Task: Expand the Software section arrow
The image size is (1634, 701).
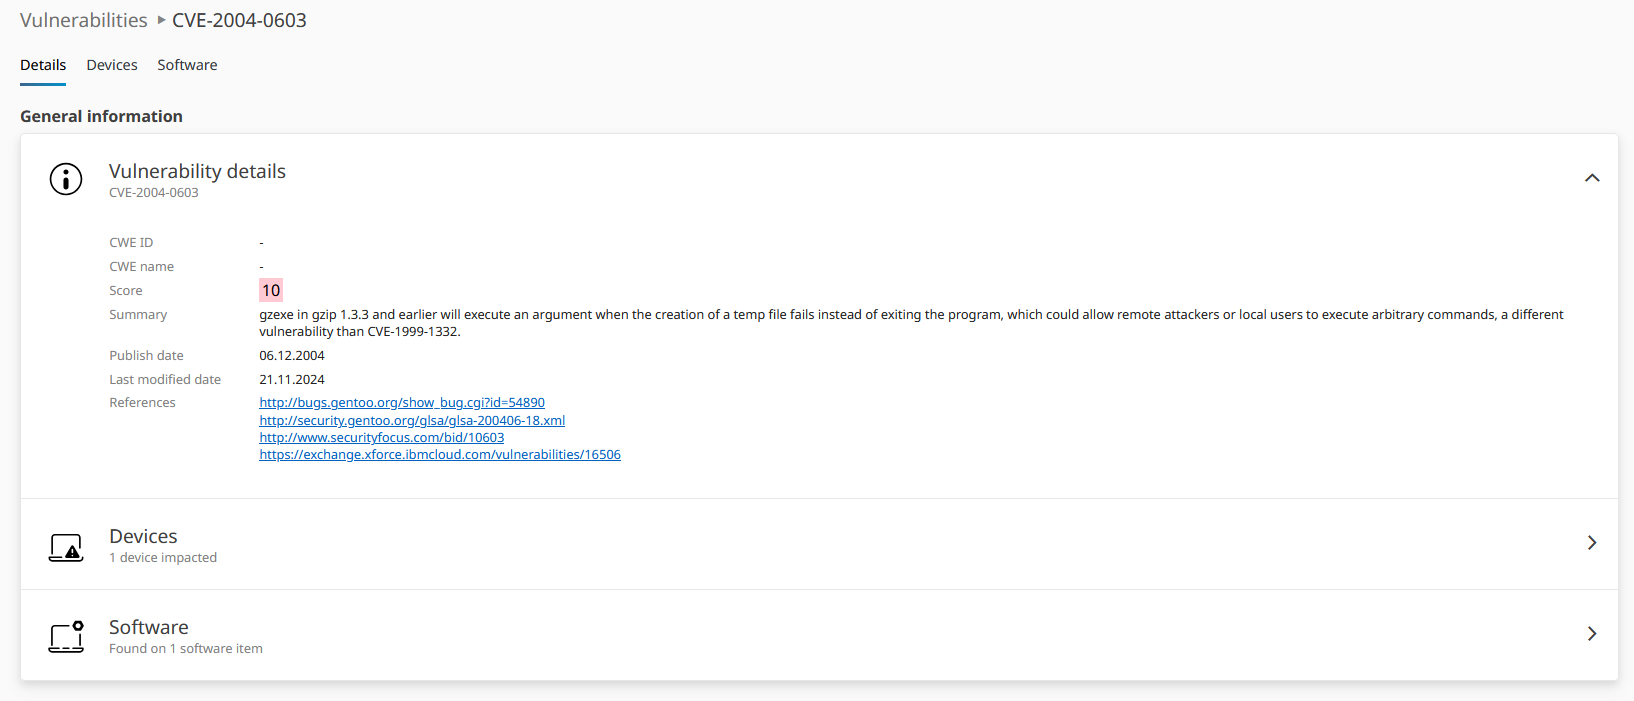Action: (1592, 634)
